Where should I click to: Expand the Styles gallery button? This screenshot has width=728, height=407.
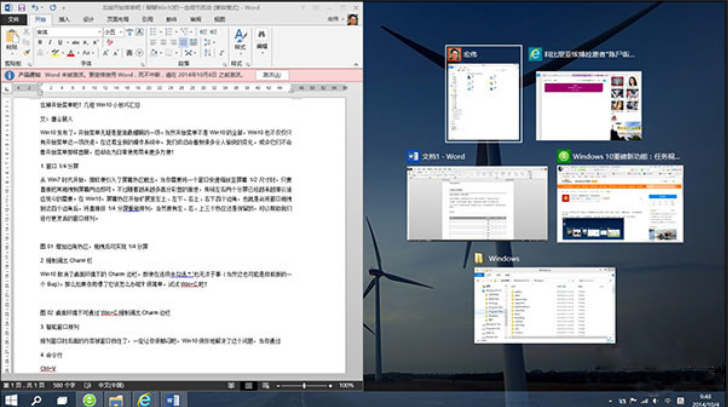[240, 41]
